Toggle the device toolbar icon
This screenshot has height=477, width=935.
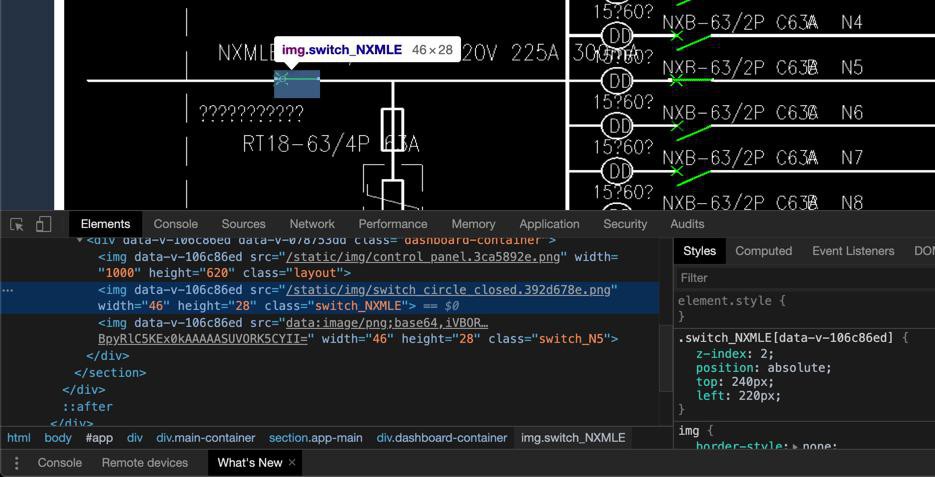pos(44,224)
